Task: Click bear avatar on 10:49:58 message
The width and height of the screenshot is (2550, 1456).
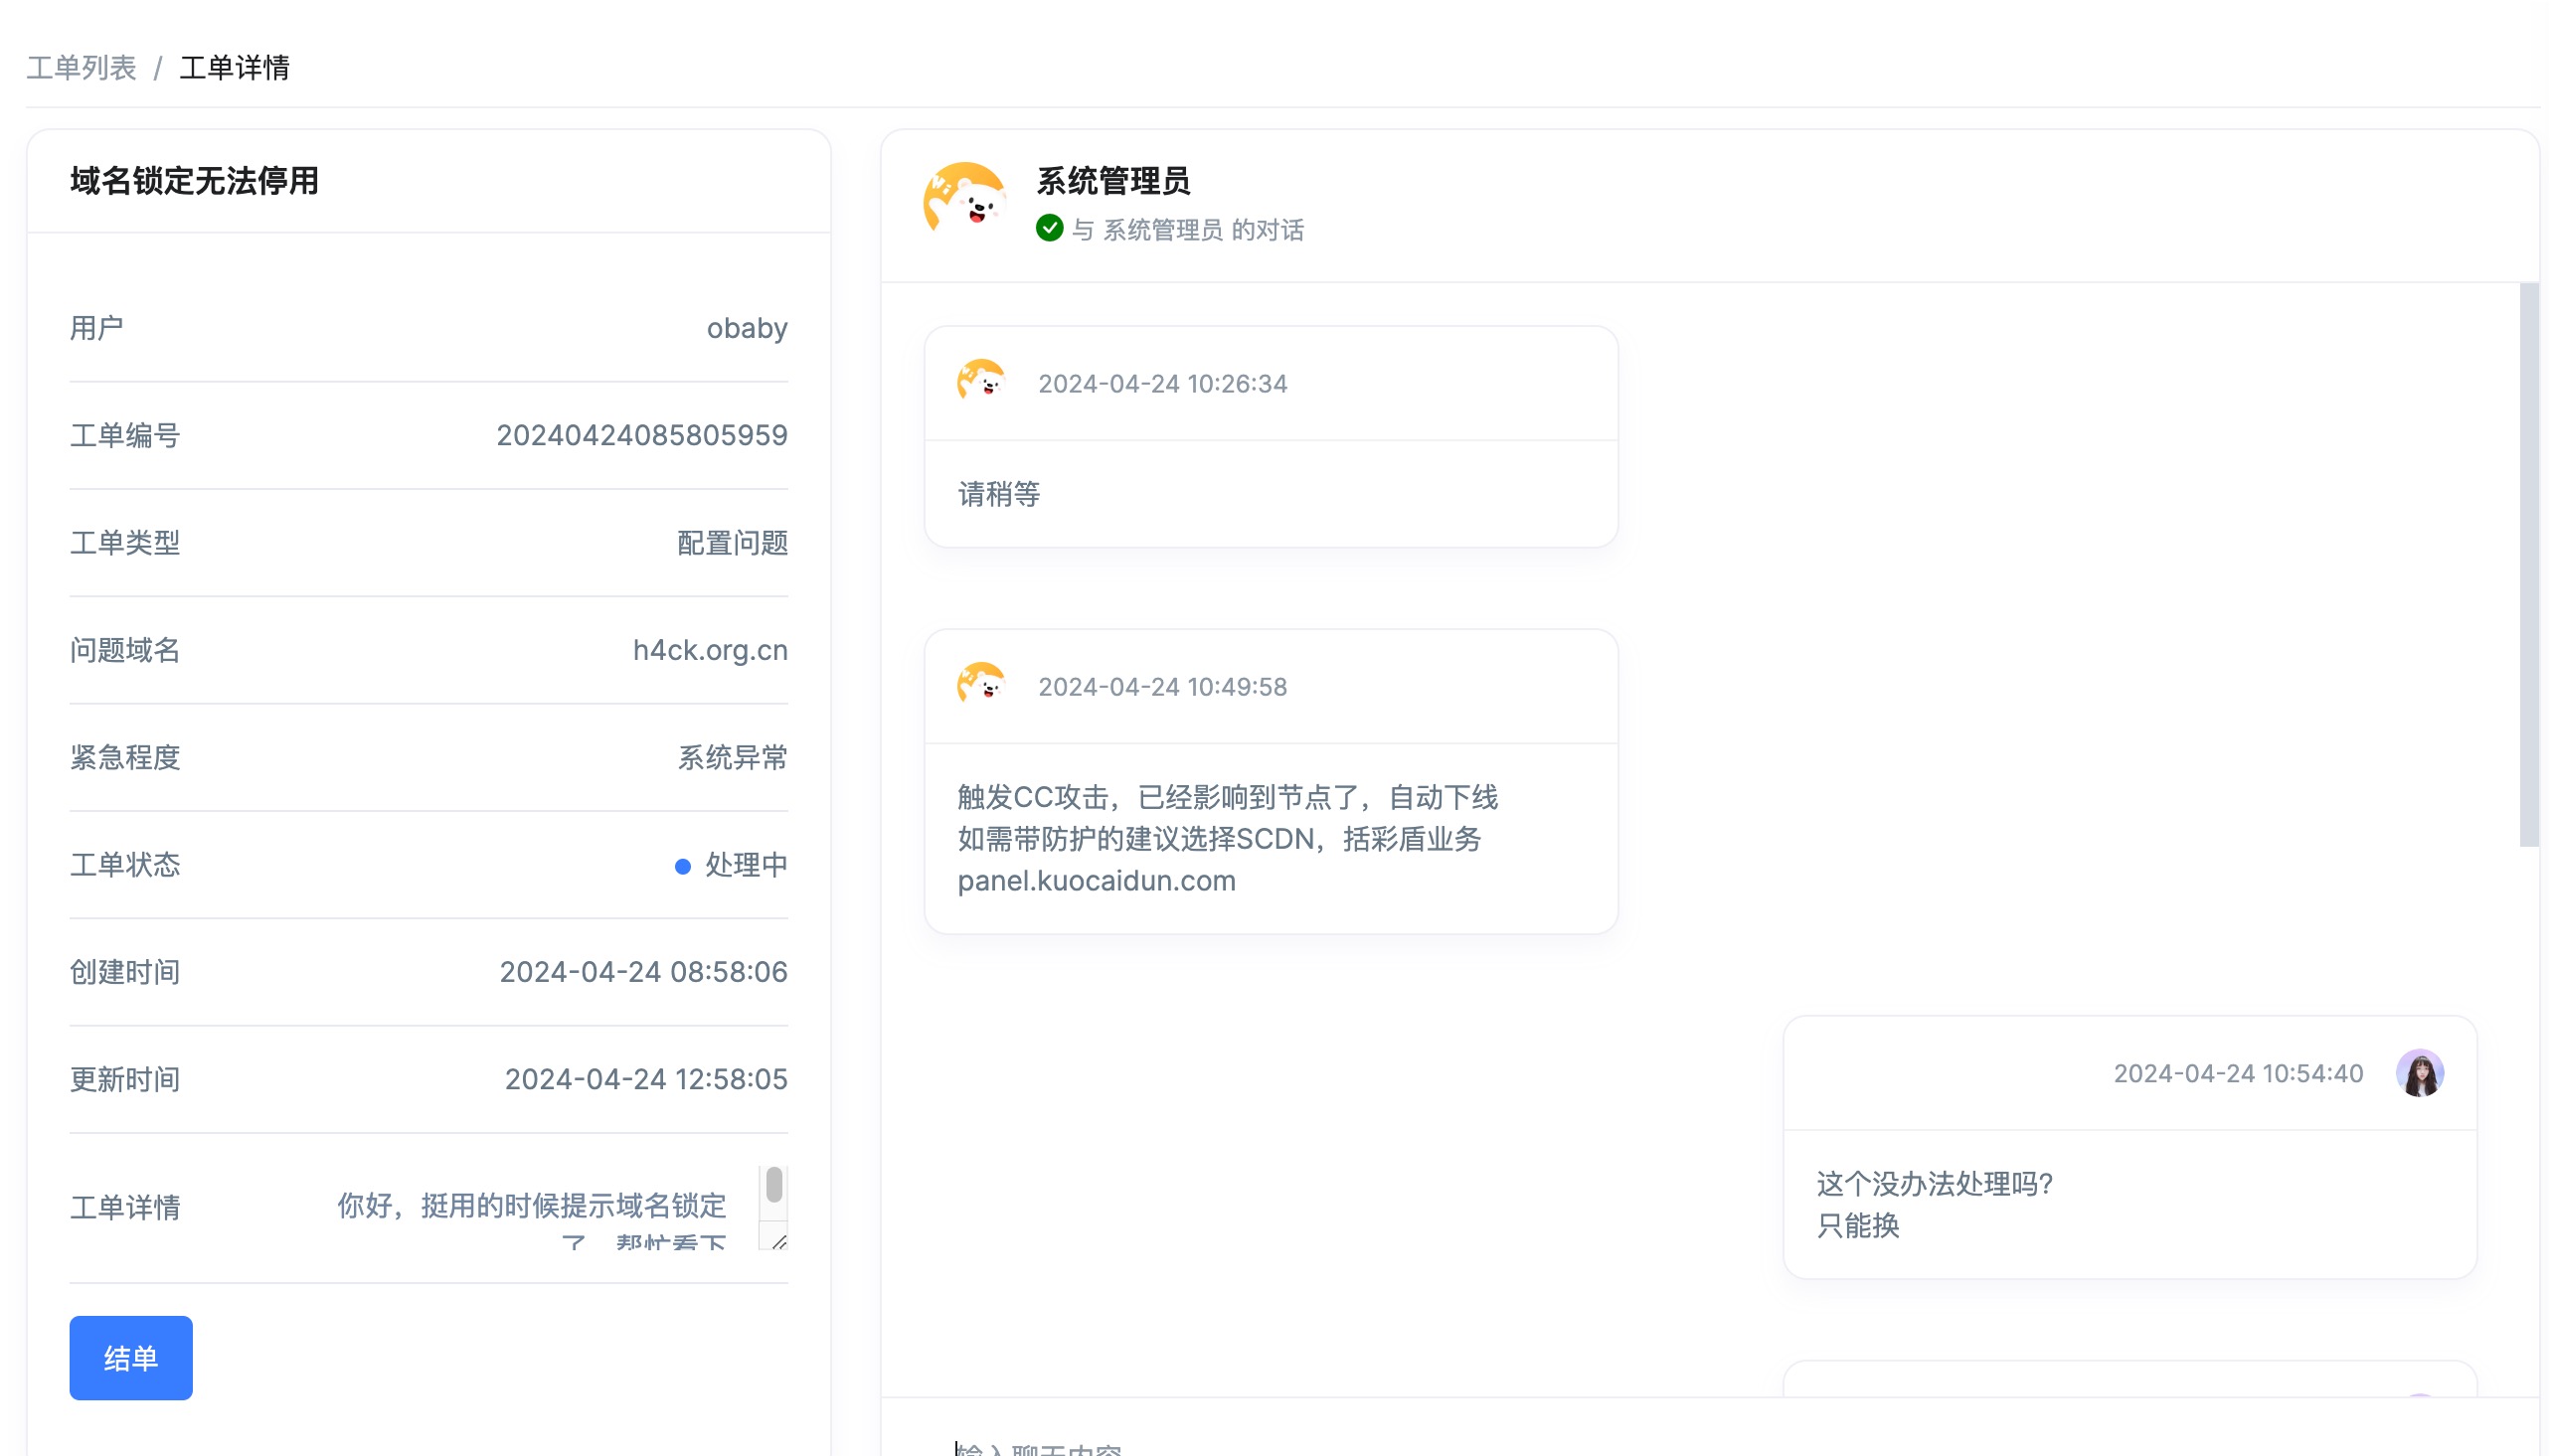Action: (x=980, y=685)
